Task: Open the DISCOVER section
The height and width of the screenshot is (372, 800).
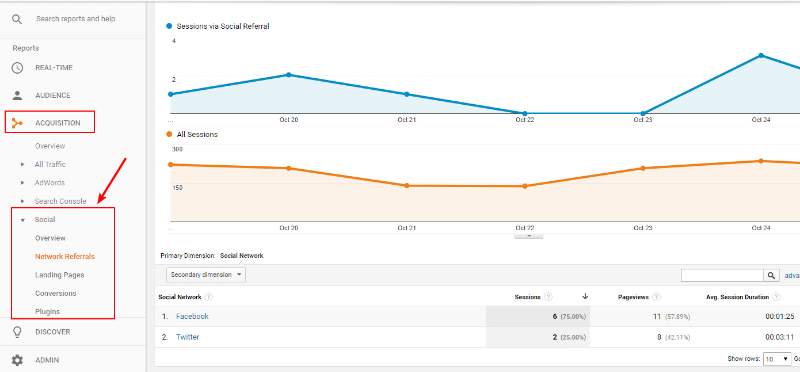Action: pos(53,332)
